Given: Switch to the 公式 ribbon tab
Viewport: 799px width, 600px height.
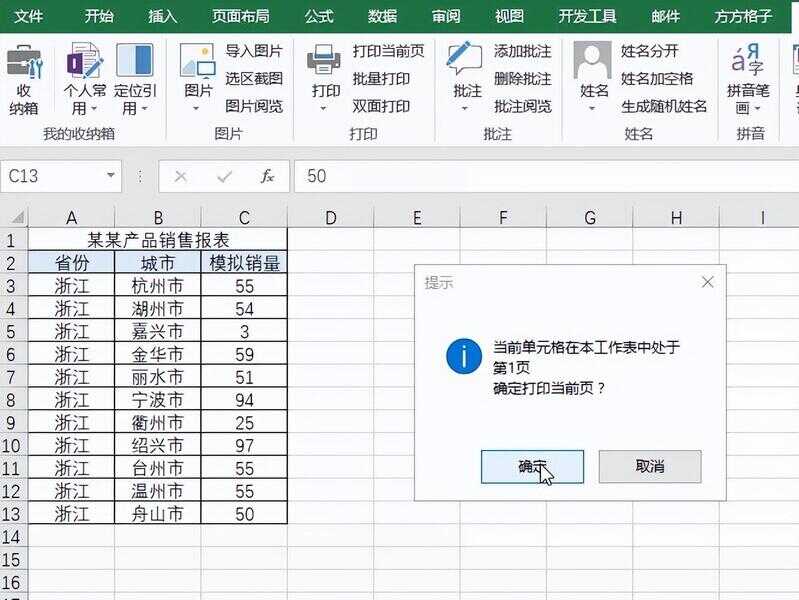Looking at the screenshot, I should 319,16.
